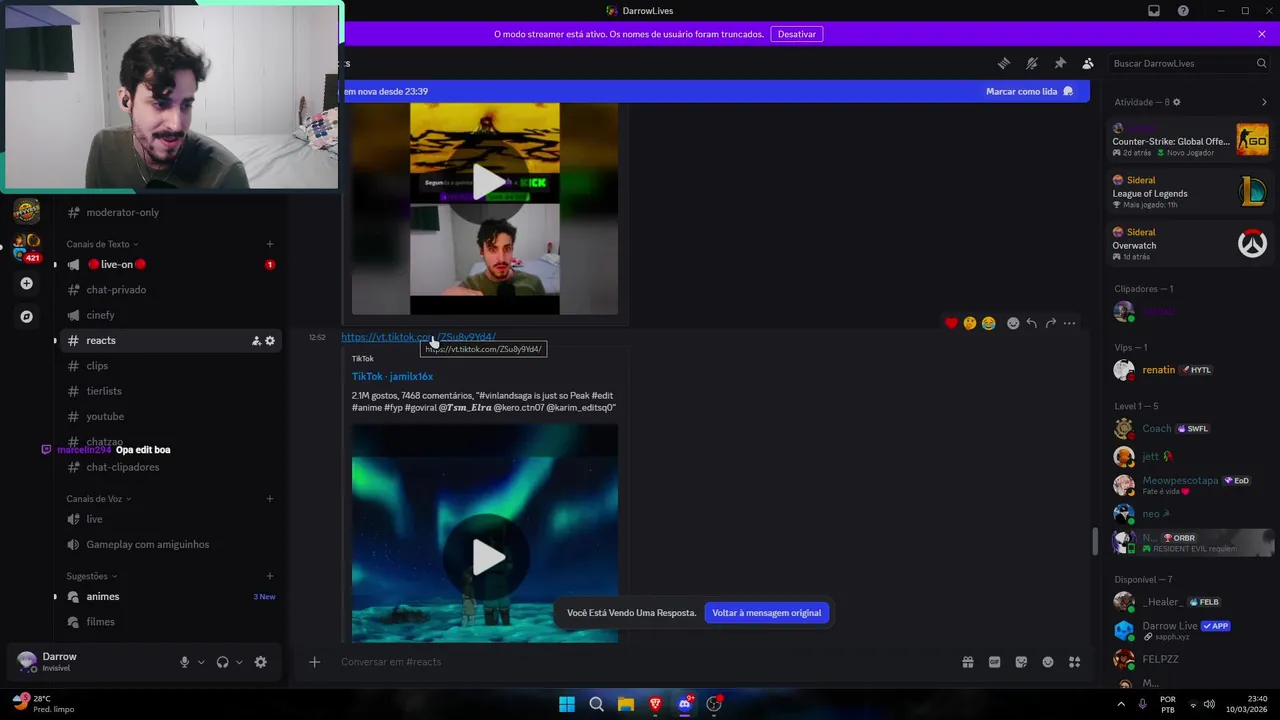
Task: Add channel to Canais de Texto
Action: pyautogui.click(x=270, y=244)
